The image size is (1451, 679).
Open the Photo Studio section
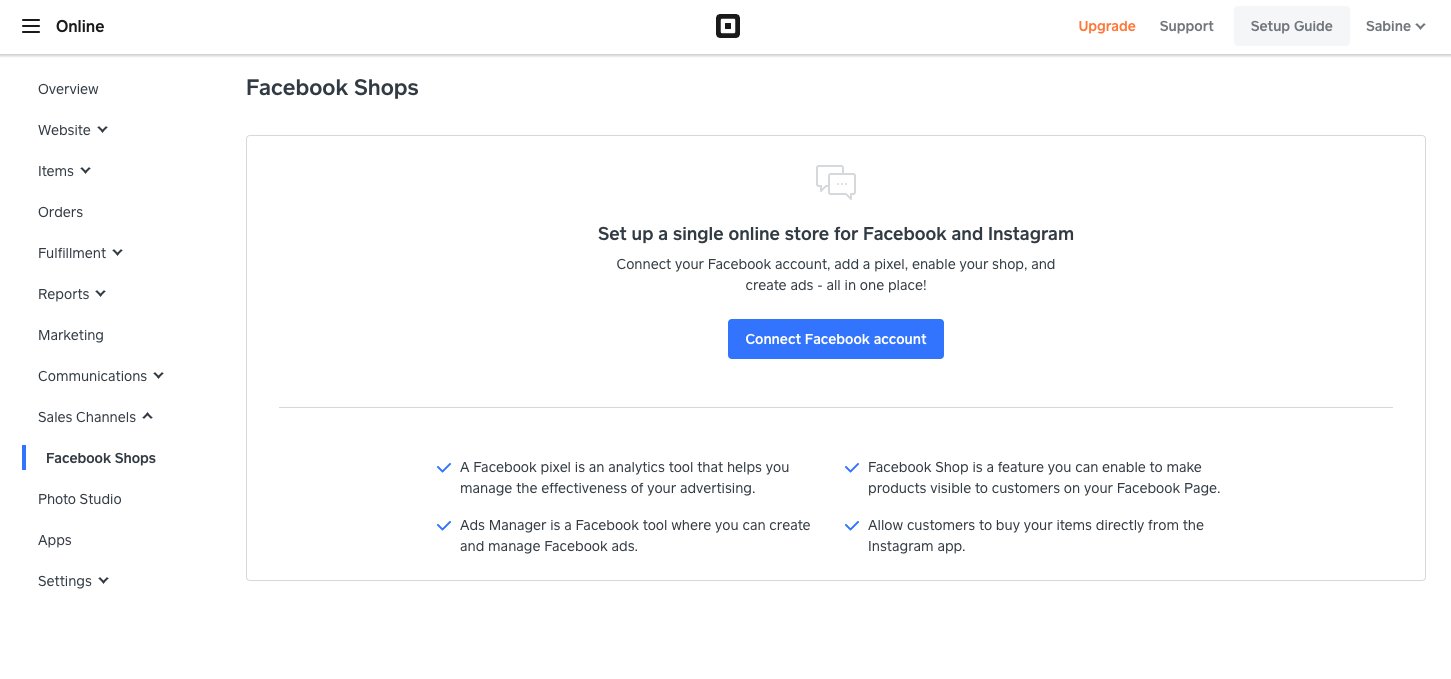click(x=79, y=498)
